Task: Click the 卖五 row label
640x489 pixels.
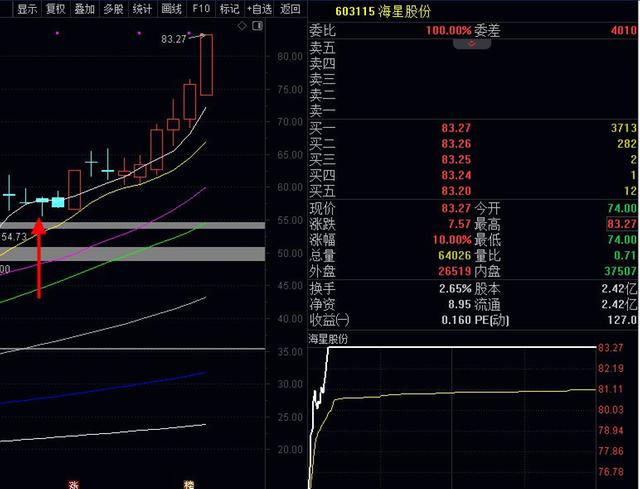Action: [x=322, y=48]
